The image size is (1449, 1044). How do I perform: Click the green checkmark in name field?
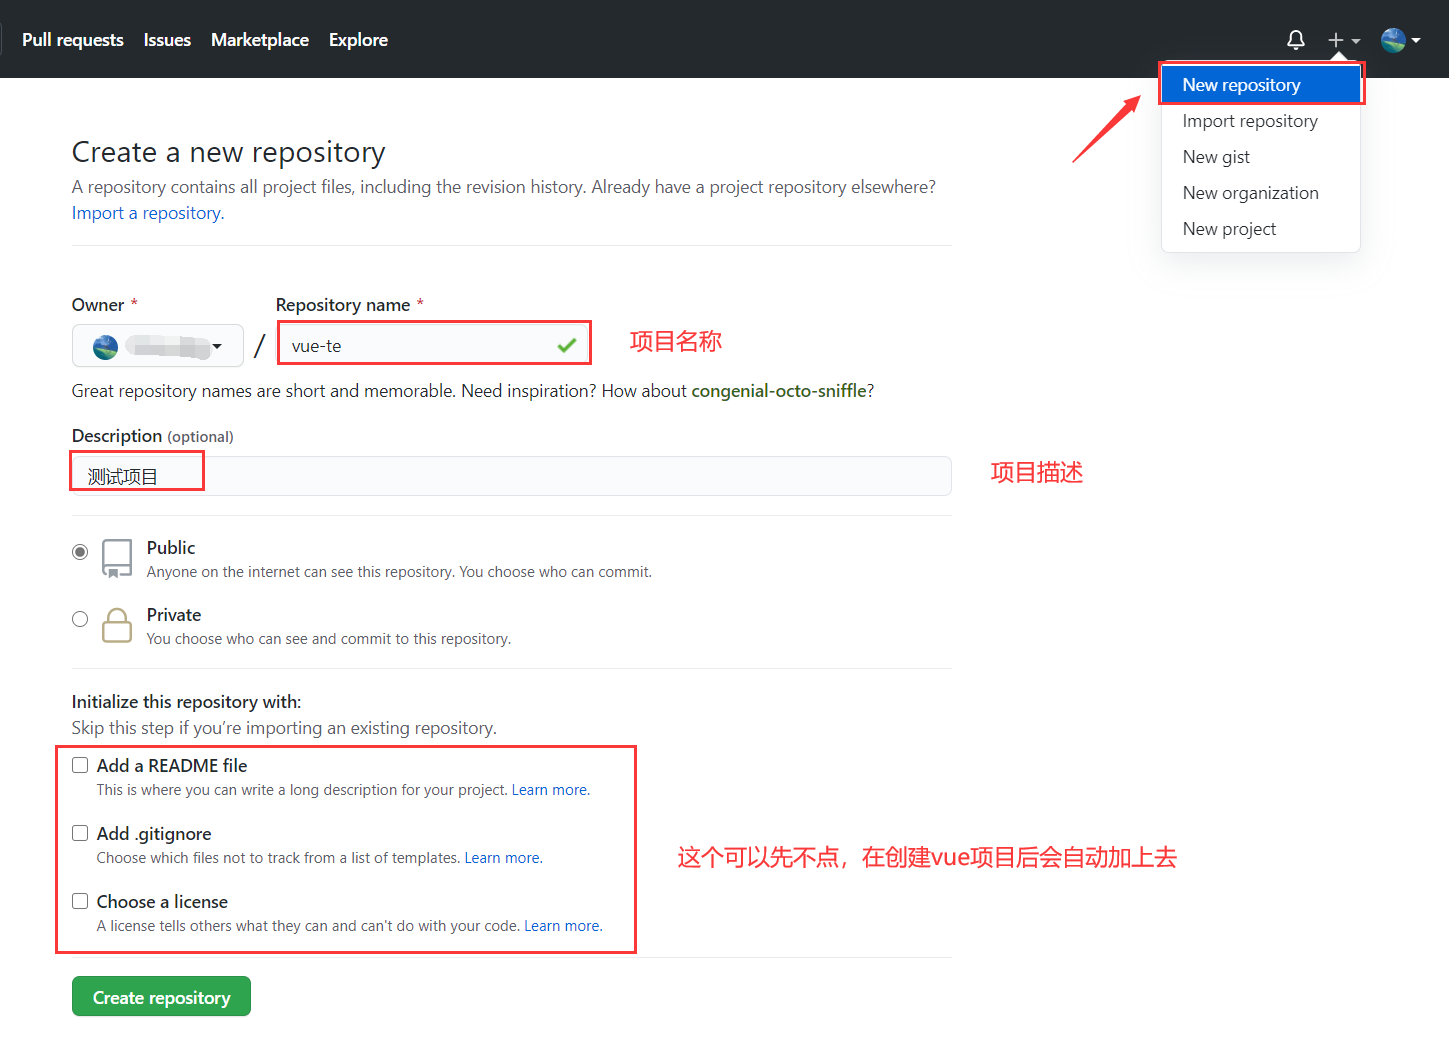pos(567,345)
